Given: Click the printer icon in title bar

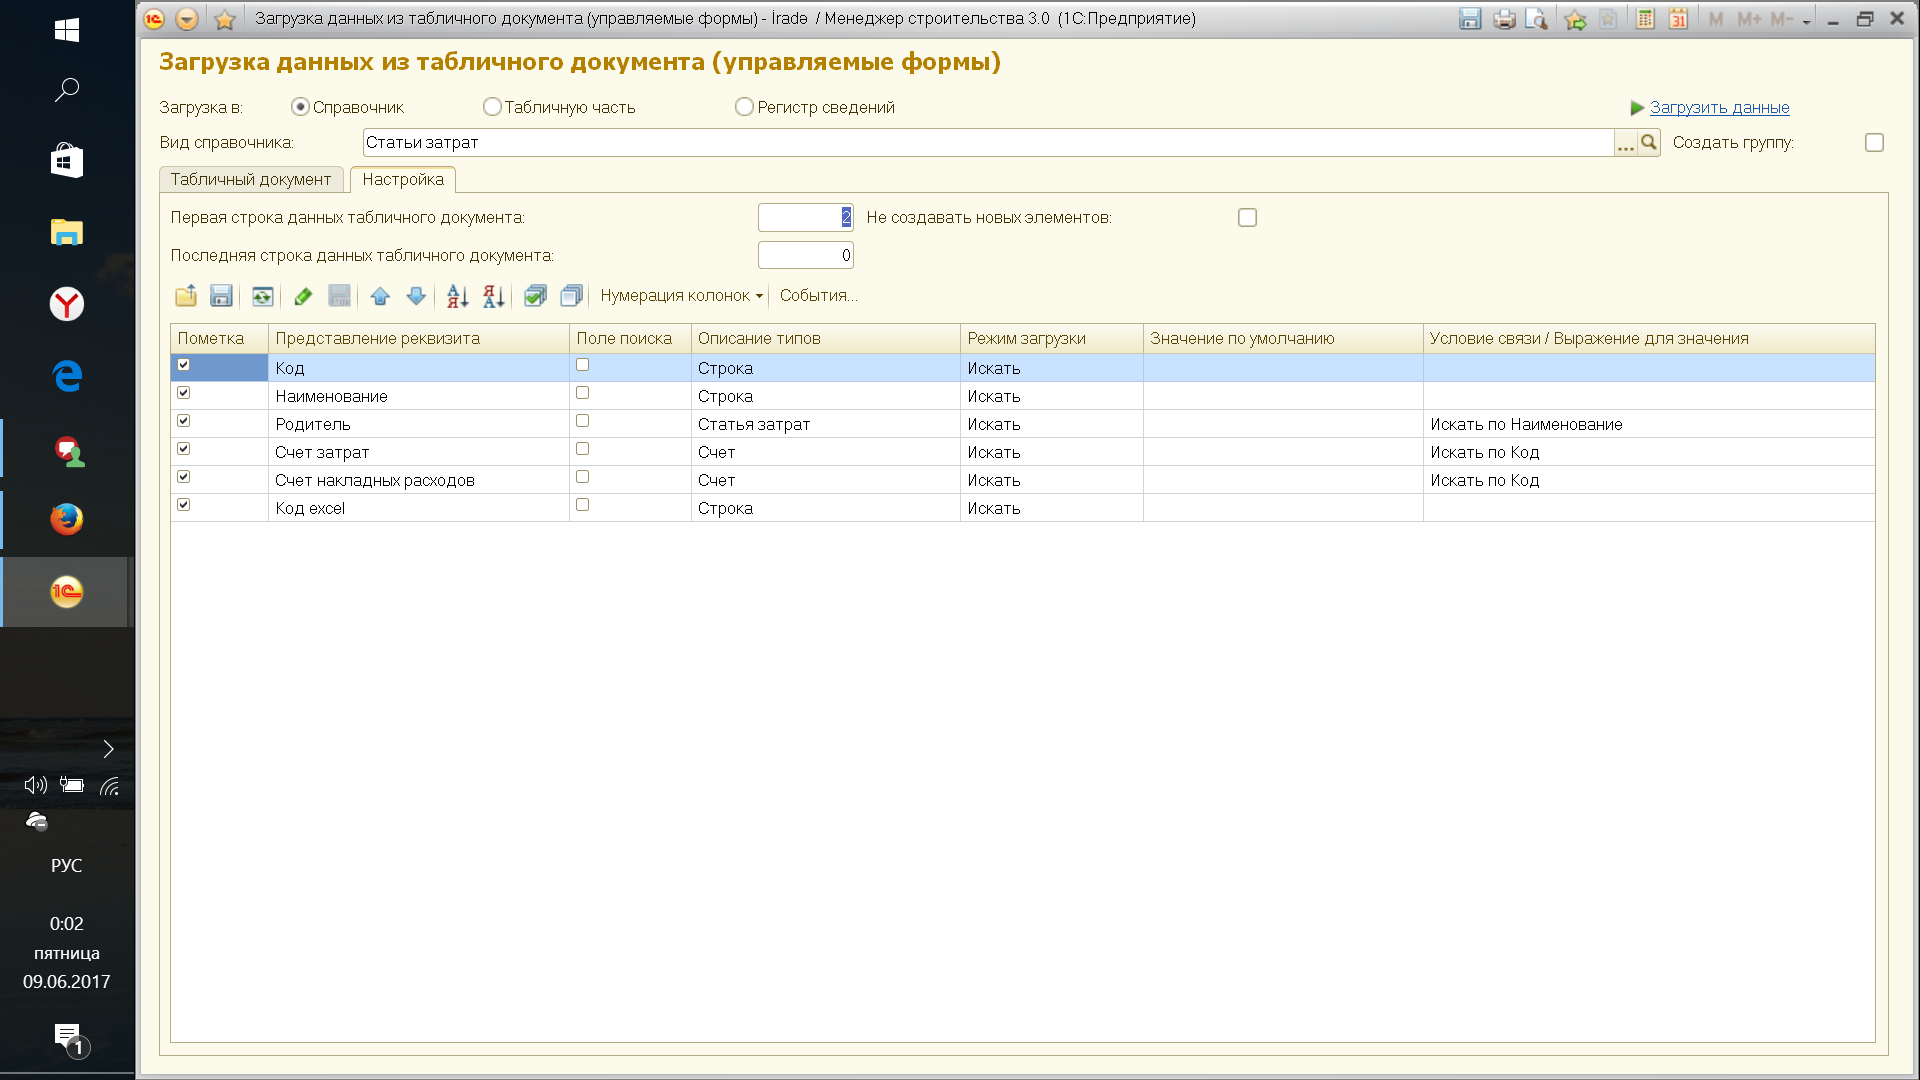Looking at the screenshot, I should pyautogui.click(x=1504, y=19).
